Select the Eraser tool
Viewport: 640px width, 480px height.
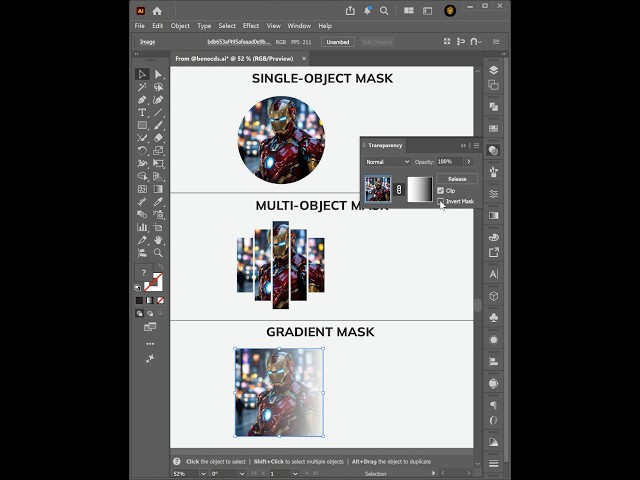click(x=158, y=138)
